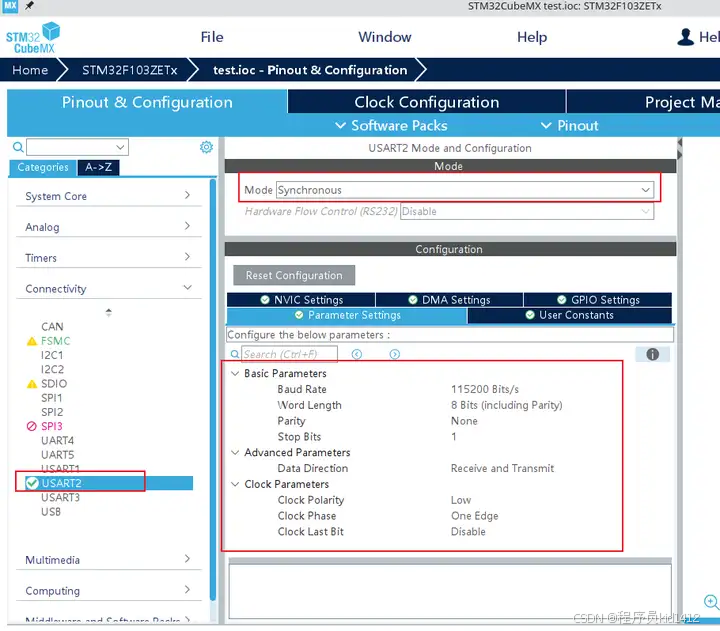Collapse Advanced Parameters group
The width and height of the screenshot is (720, 631).
[235, 452]
